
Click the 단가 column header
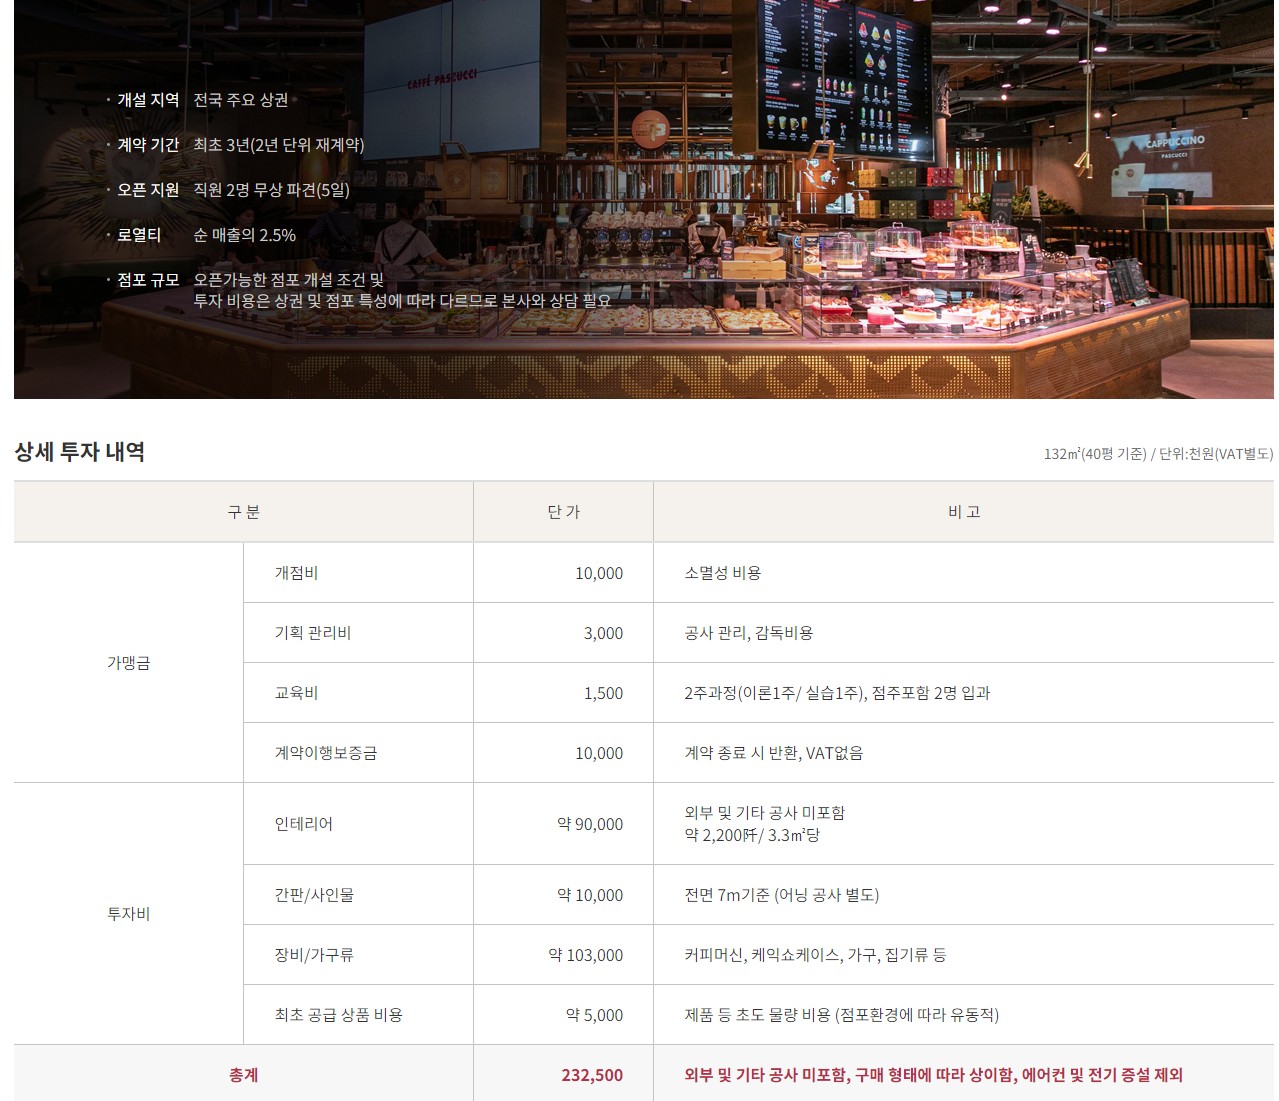563,512
